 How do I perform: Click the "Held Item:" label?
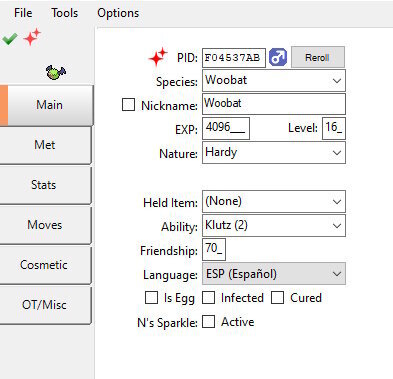pyautogui.click(x=170, y=202)
